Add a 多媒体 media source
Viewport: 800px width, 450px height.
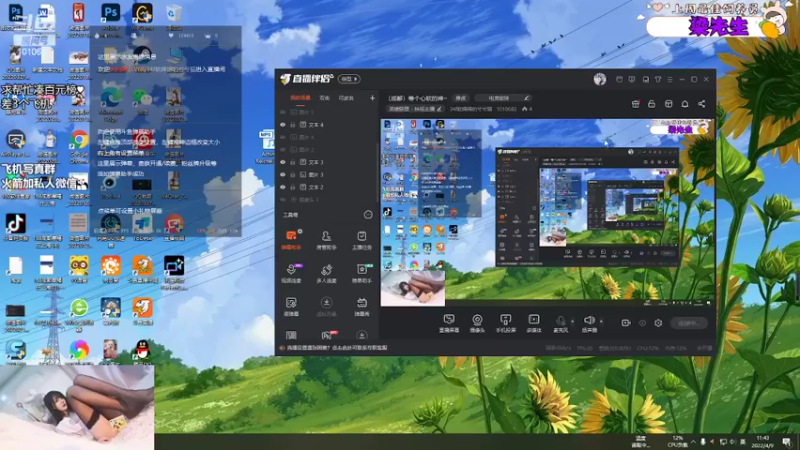point(534,323)
